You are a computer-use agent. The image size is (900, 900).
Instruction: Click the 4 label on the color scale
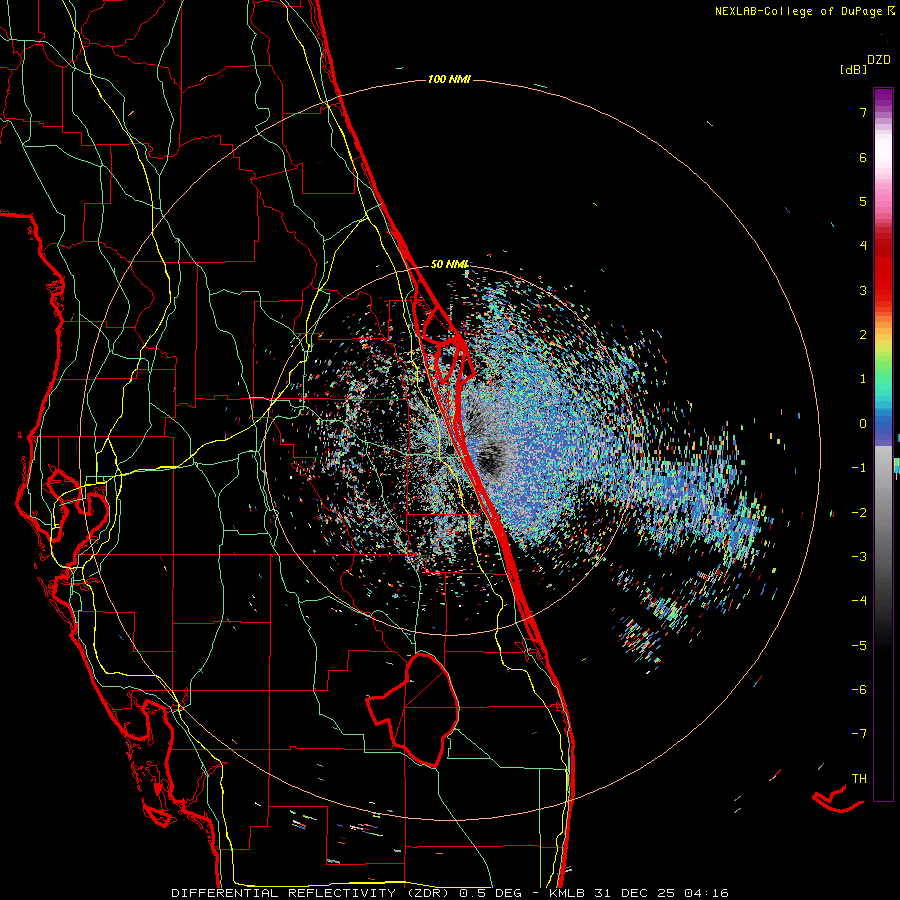(863, 246)
